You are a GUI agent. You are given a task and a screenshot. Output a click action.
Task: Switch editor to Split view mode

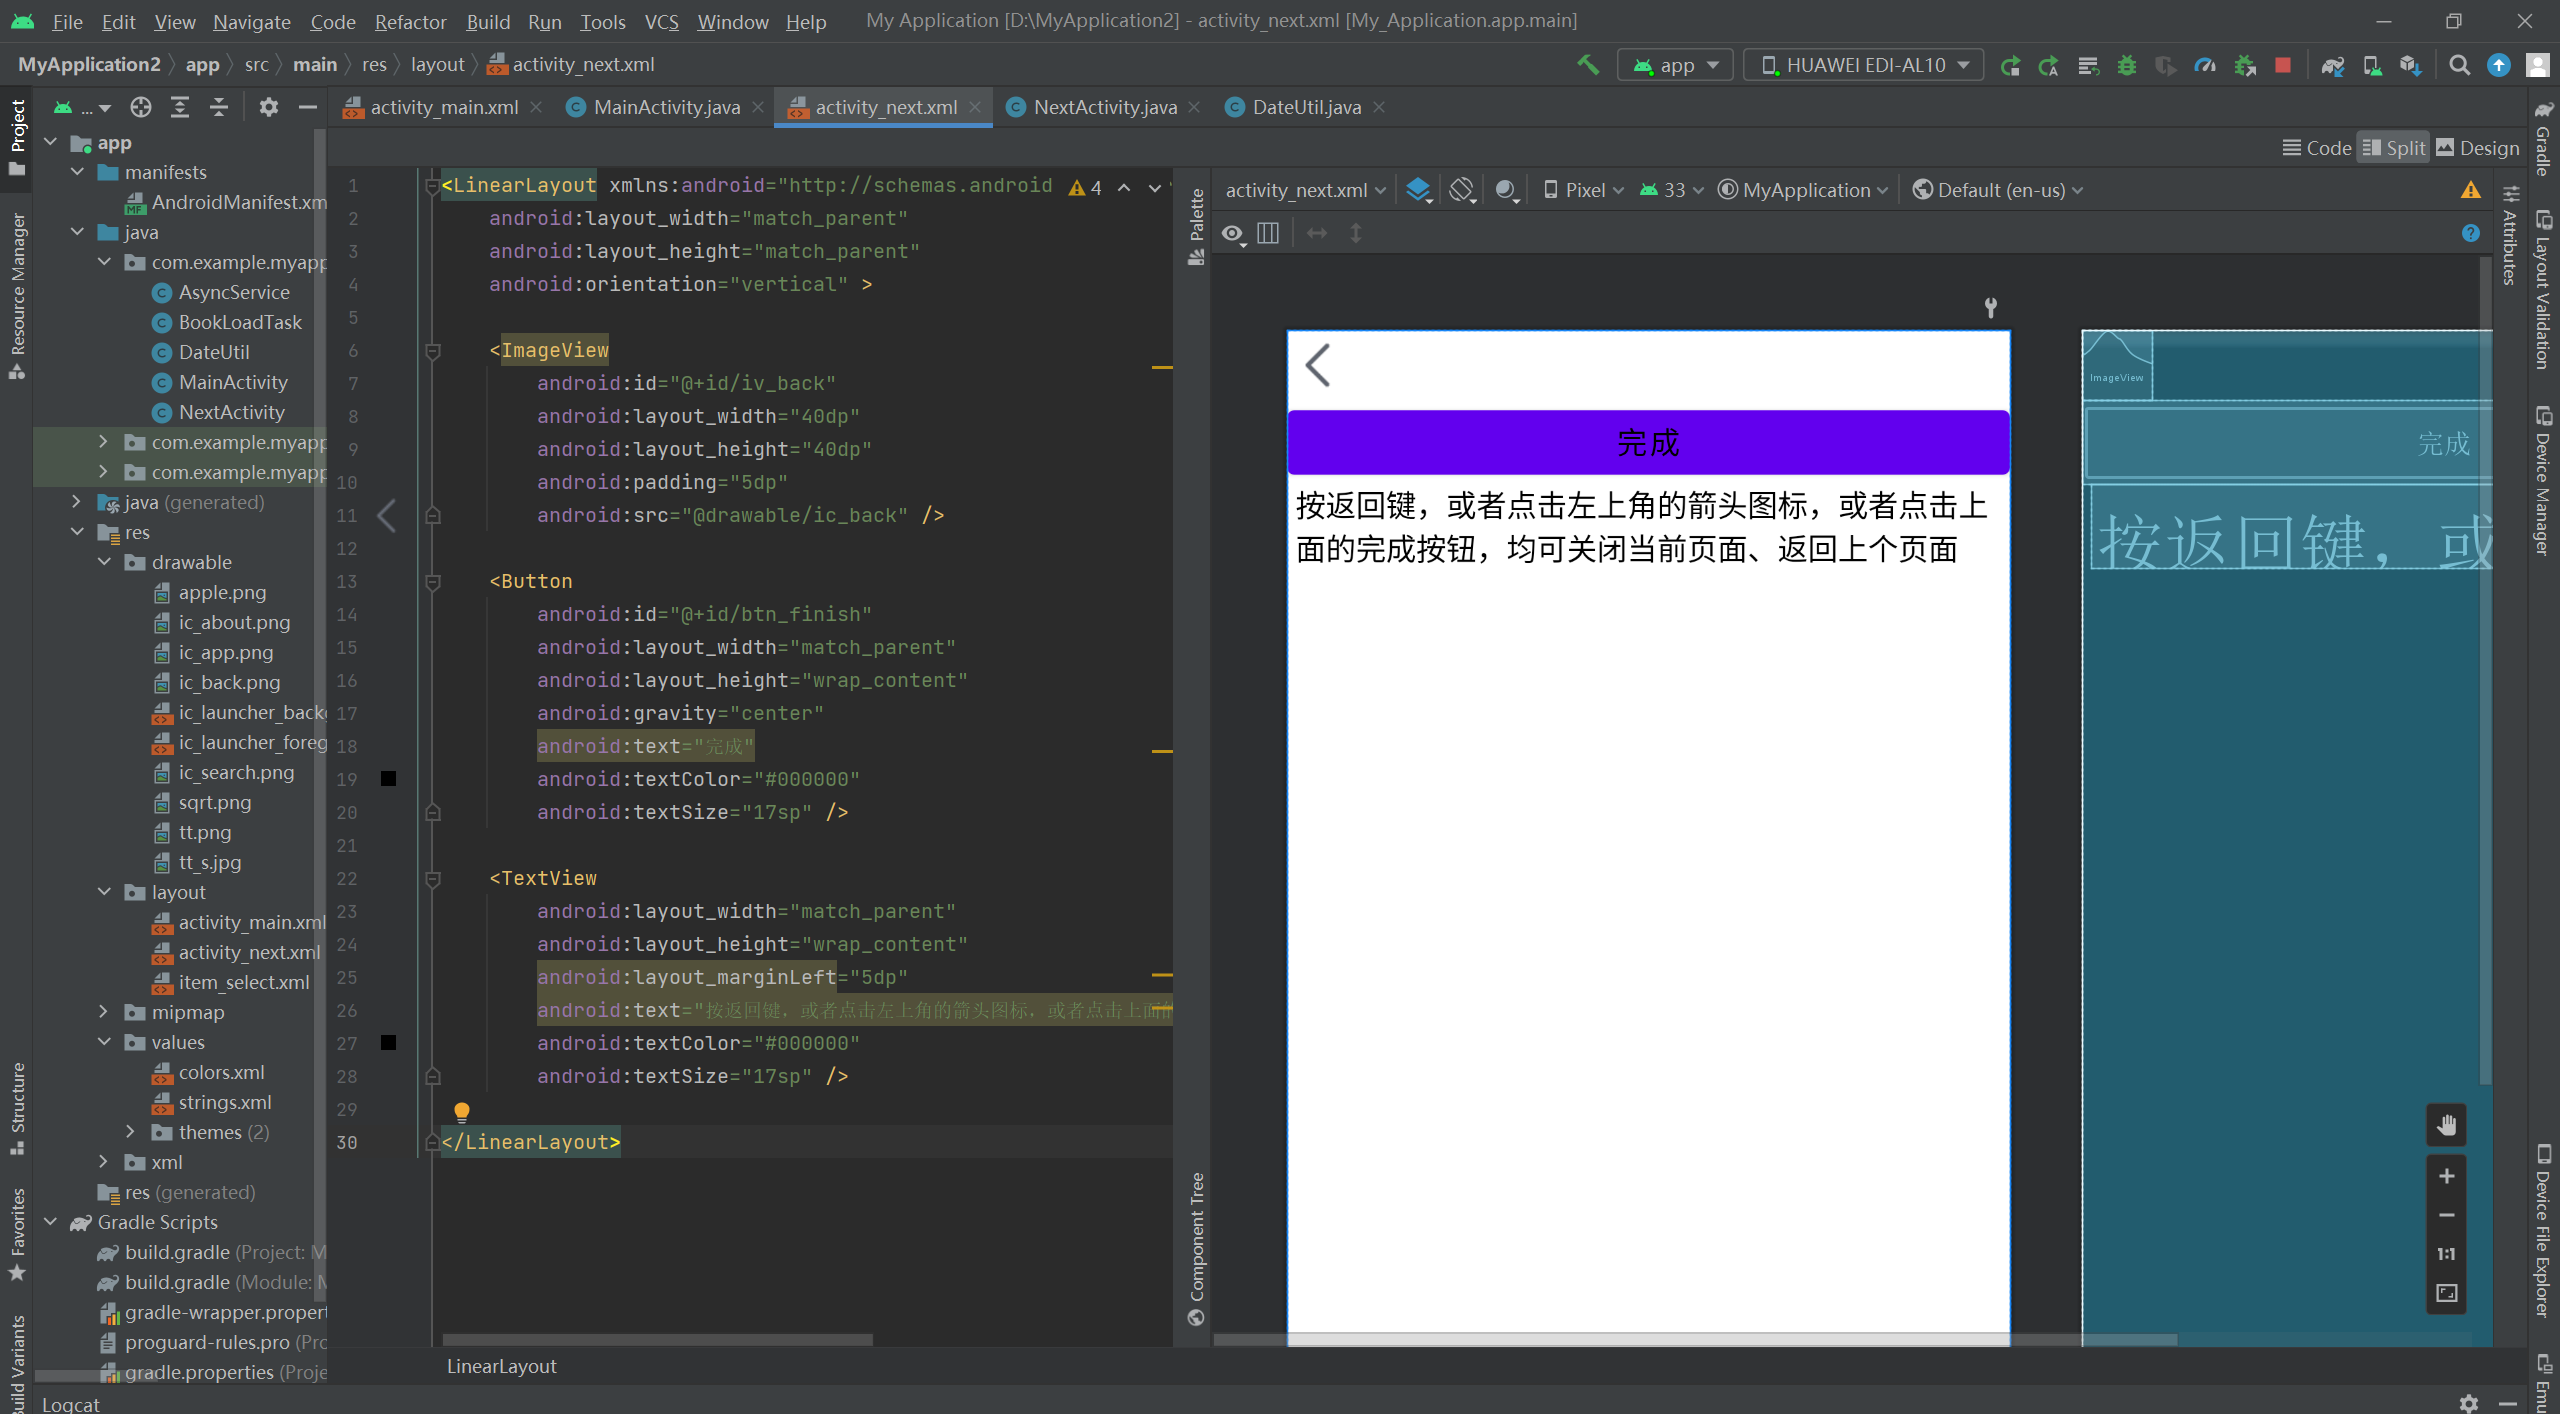tap(2393, 148)
